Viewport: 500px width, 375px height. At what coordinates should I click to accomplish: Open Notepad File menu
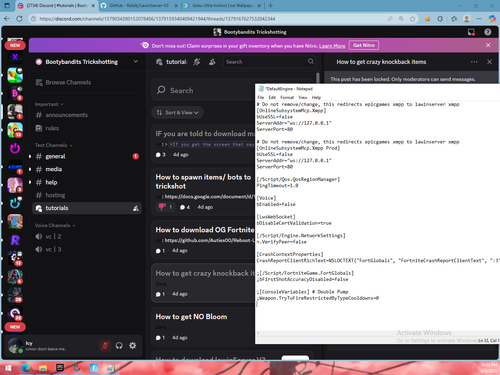[261, 97]
